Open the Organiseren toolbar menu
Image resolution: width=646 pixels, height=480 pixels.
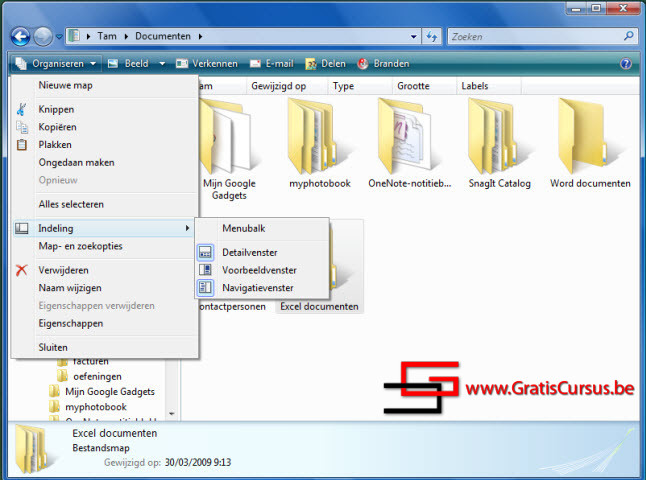(x=55, y=63)
